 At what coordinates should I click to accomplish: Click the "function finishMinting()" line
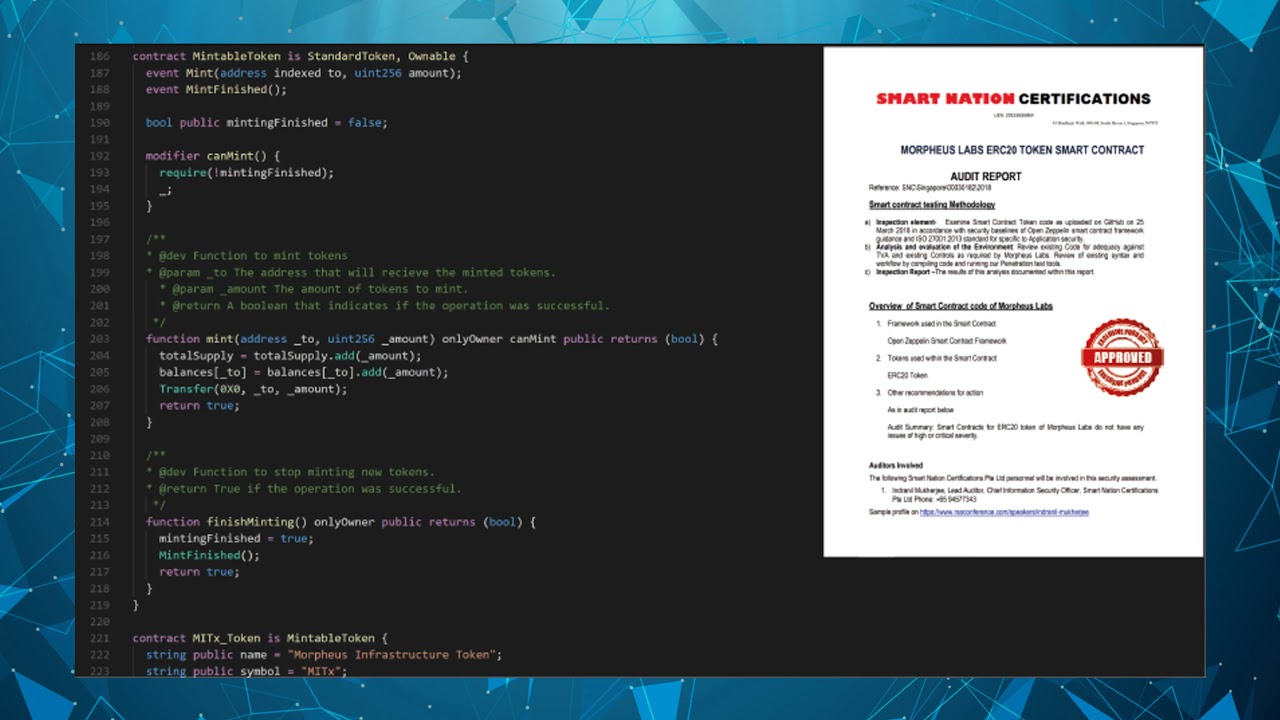click(341, 522)
